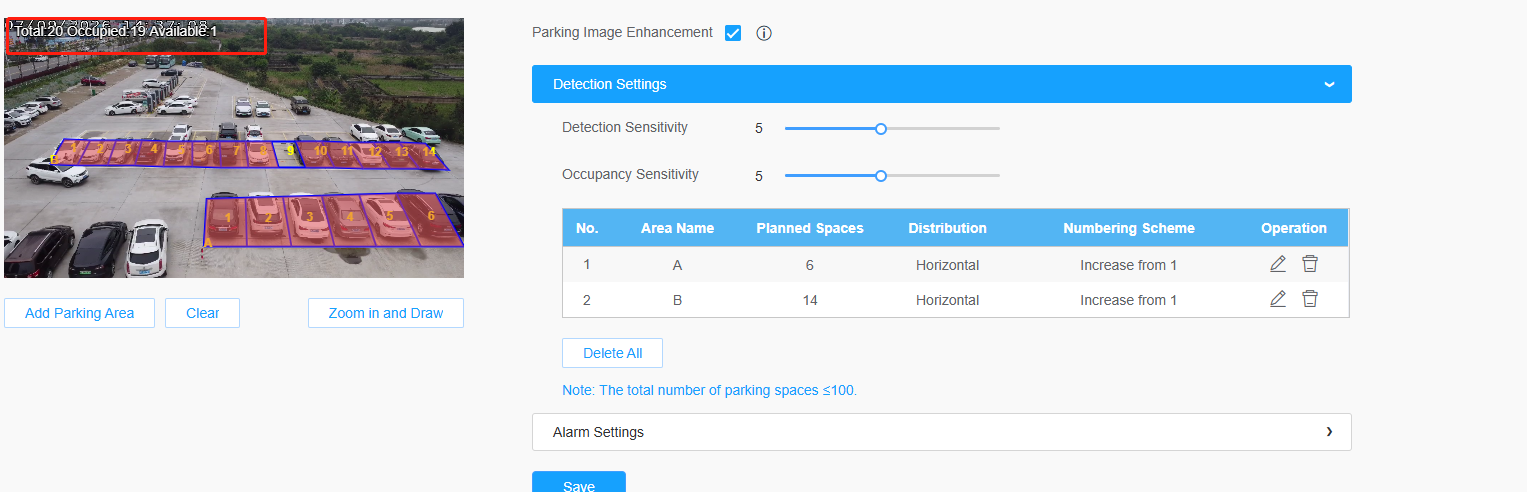The image size is (1527, 492).
Task: Adjust the Detection Sensitivity slider handle
Action: point(881,129)
